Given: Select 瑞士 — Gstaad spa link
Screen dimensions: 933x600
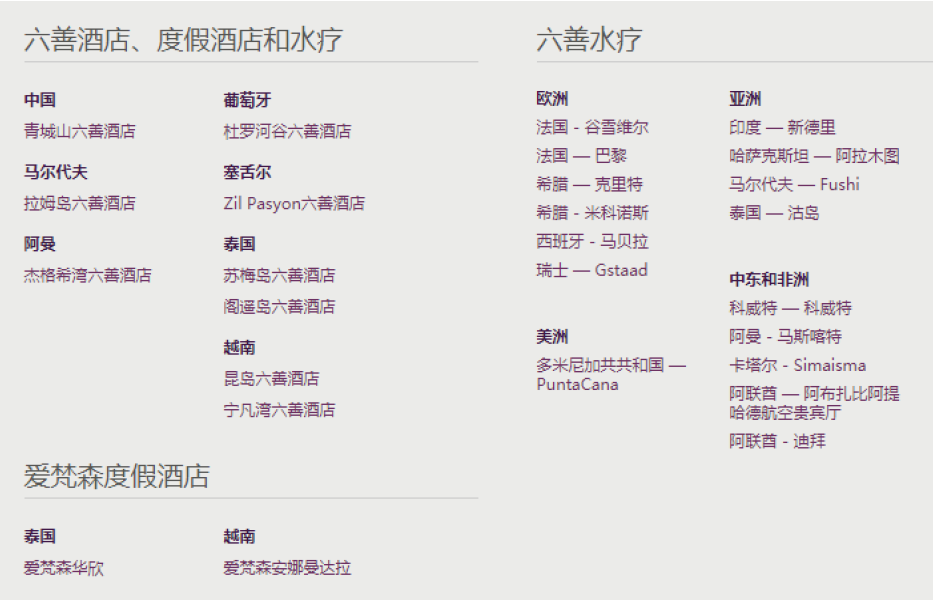Looking at the screenshot, I should coord(591,270).
